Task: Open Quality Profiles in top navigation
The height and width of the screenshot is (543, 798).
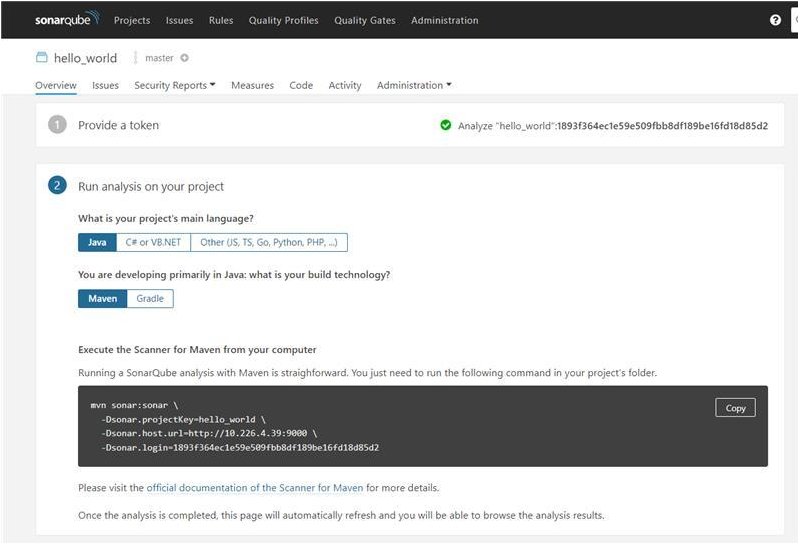Action: (283, 20)
